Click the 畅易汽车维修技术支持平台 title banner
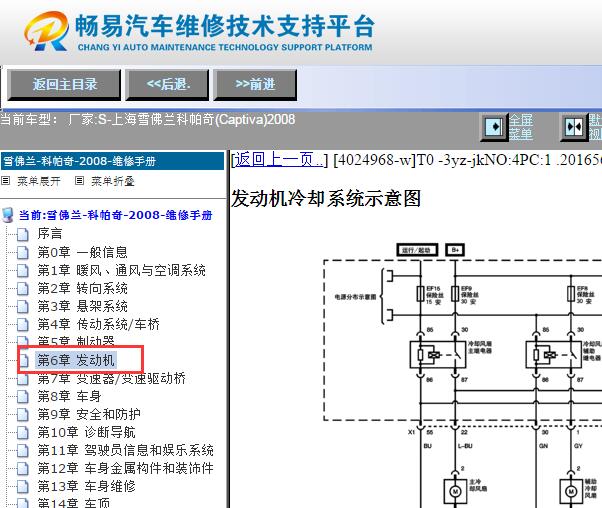602x508 pixels. [225, 31]
